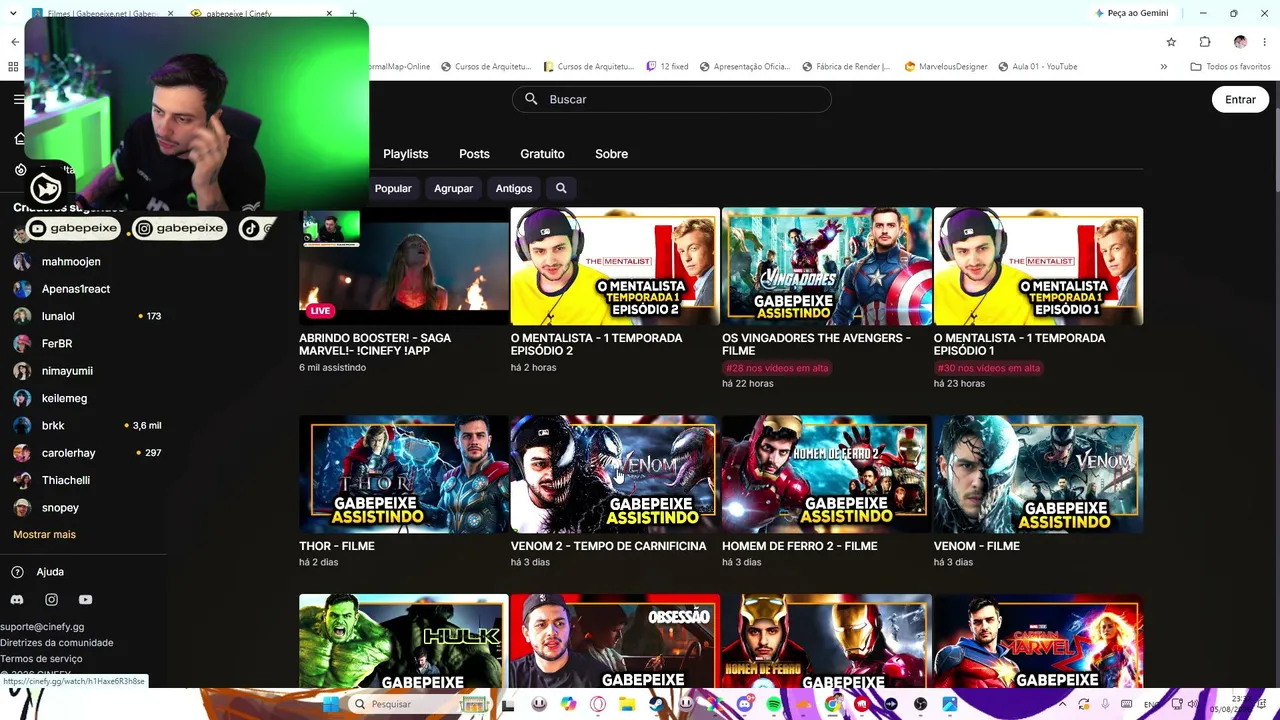Select the Agrupar filter
Screen dimensions: 1280x720
coord(453,188)
